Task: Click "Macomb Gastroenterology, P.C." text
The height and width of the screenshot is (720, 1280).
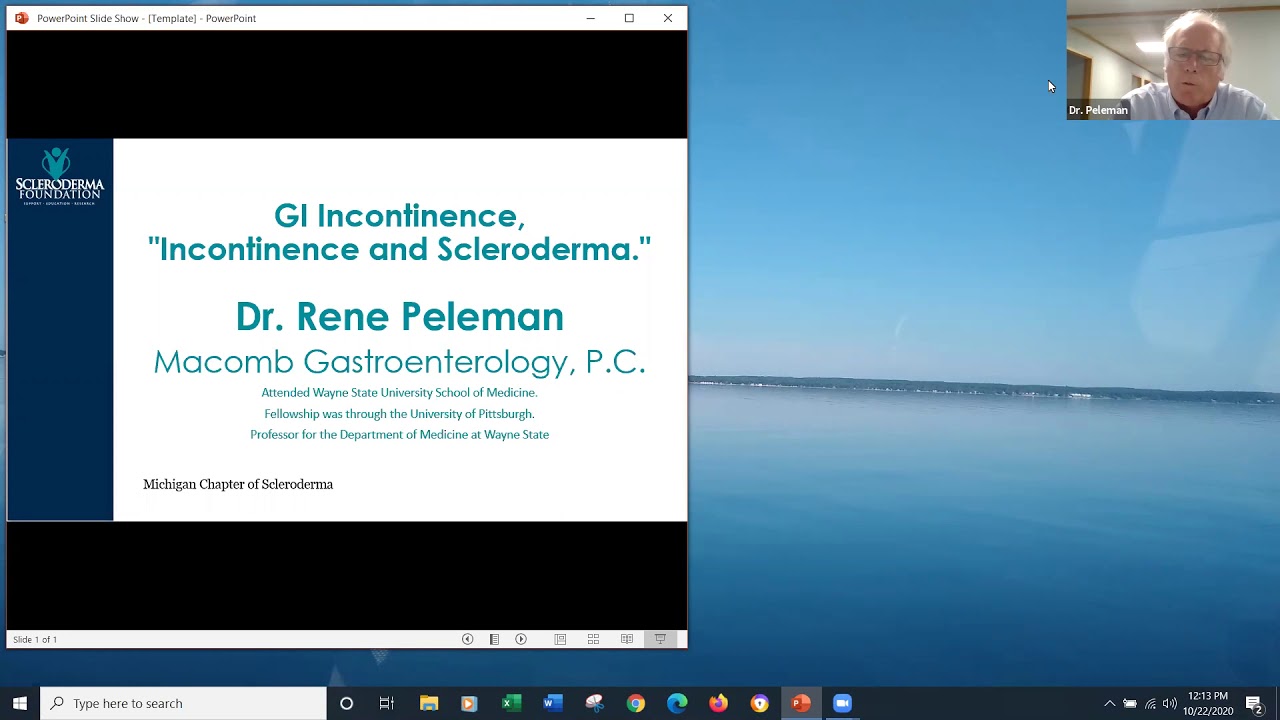Action: point(399,361)
